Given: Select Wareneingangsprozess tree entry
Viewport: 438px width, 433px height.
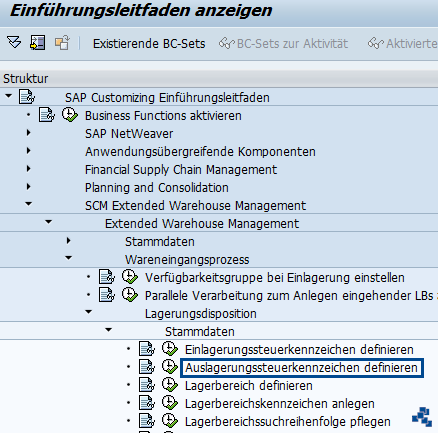Looking at the screenshot, I should pyautogui.click(x=187, y=260).
